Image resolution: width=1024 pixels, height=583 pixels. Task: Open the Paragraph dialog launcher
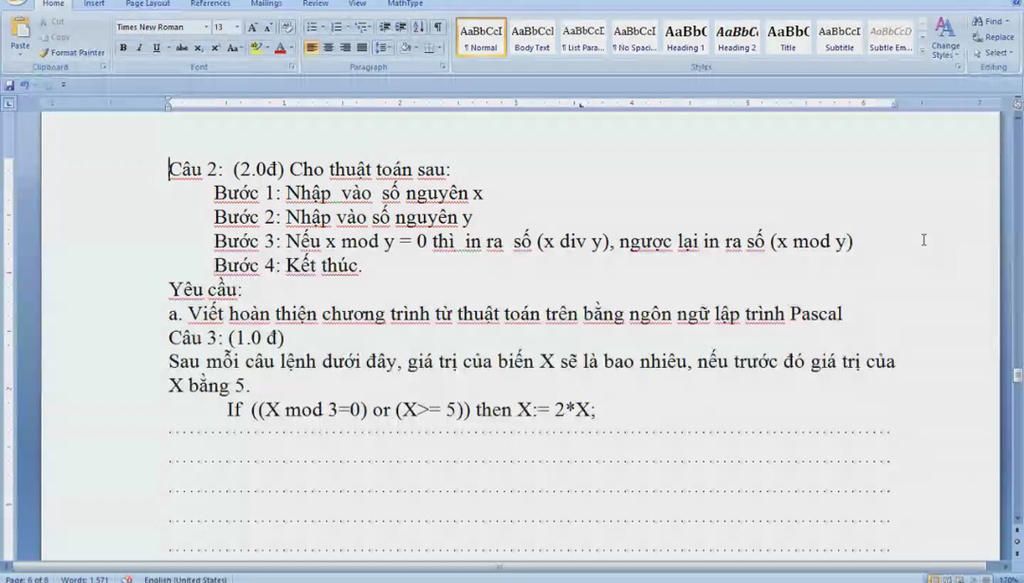coord(443,67)
